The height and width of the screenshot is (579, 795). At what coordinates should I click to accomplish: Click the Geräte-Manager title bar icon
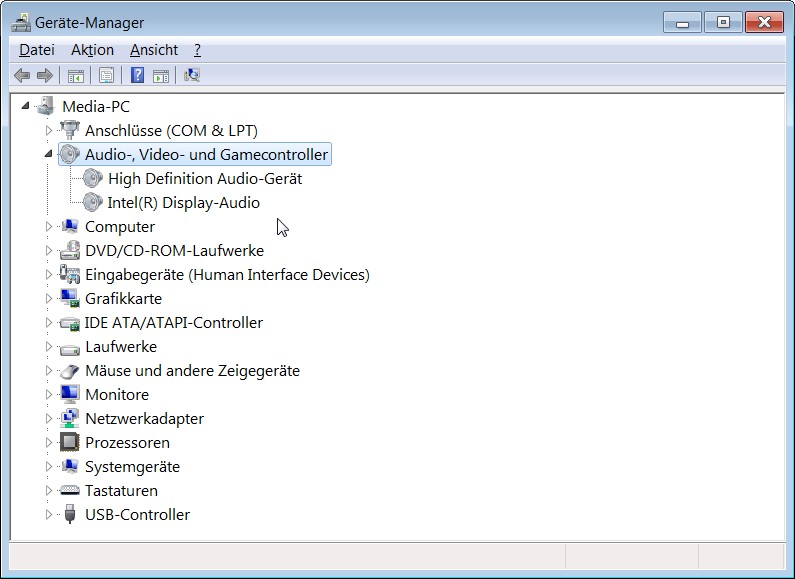coord(21,23)
